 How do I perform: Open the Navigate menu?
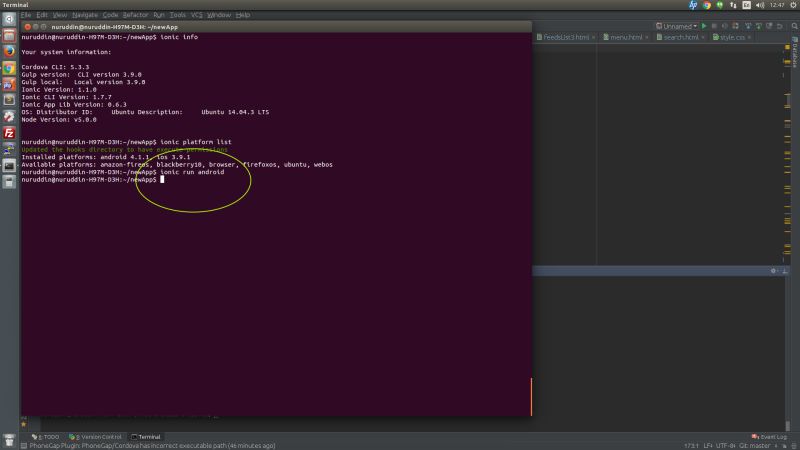[85, 15]
